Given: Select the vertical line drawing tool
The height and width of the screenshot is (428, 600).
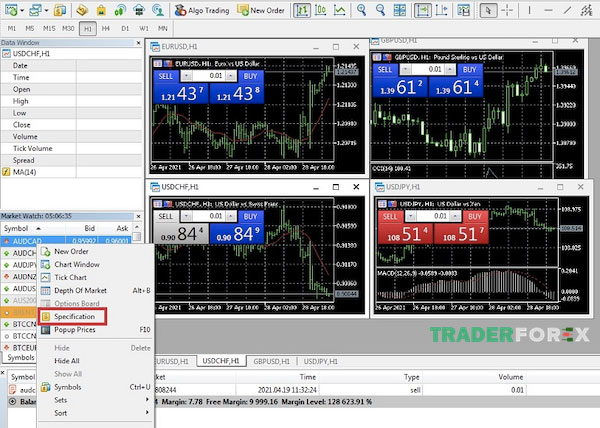Looking at the screenshot, I should click(529, 10).
